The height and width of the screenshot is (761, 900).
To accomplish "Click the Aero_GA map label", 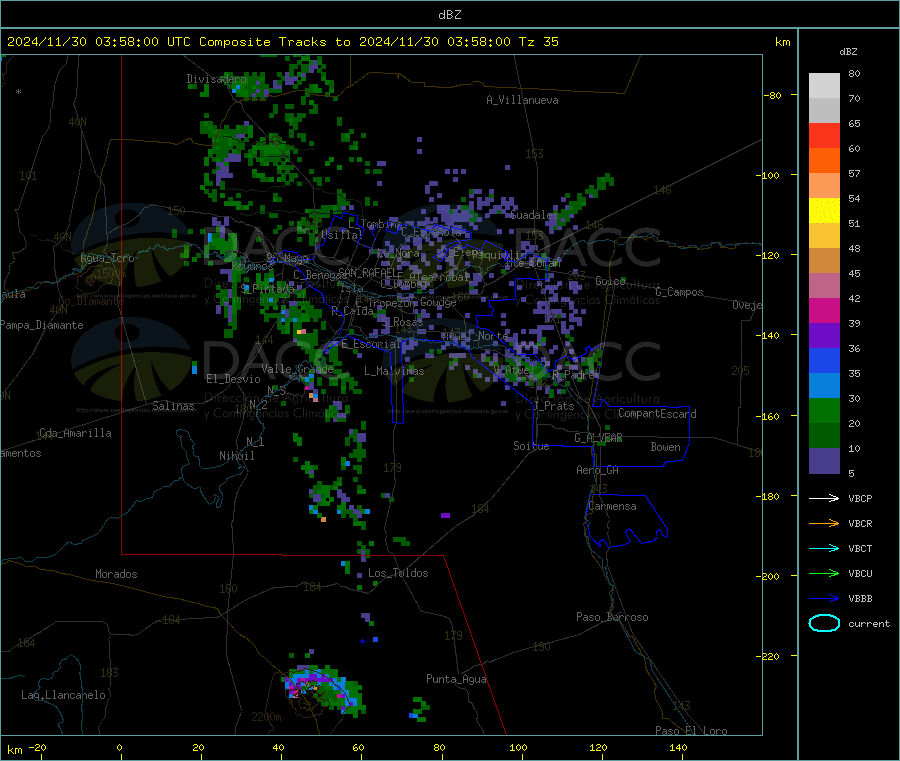I will click(x=598, y=470).
